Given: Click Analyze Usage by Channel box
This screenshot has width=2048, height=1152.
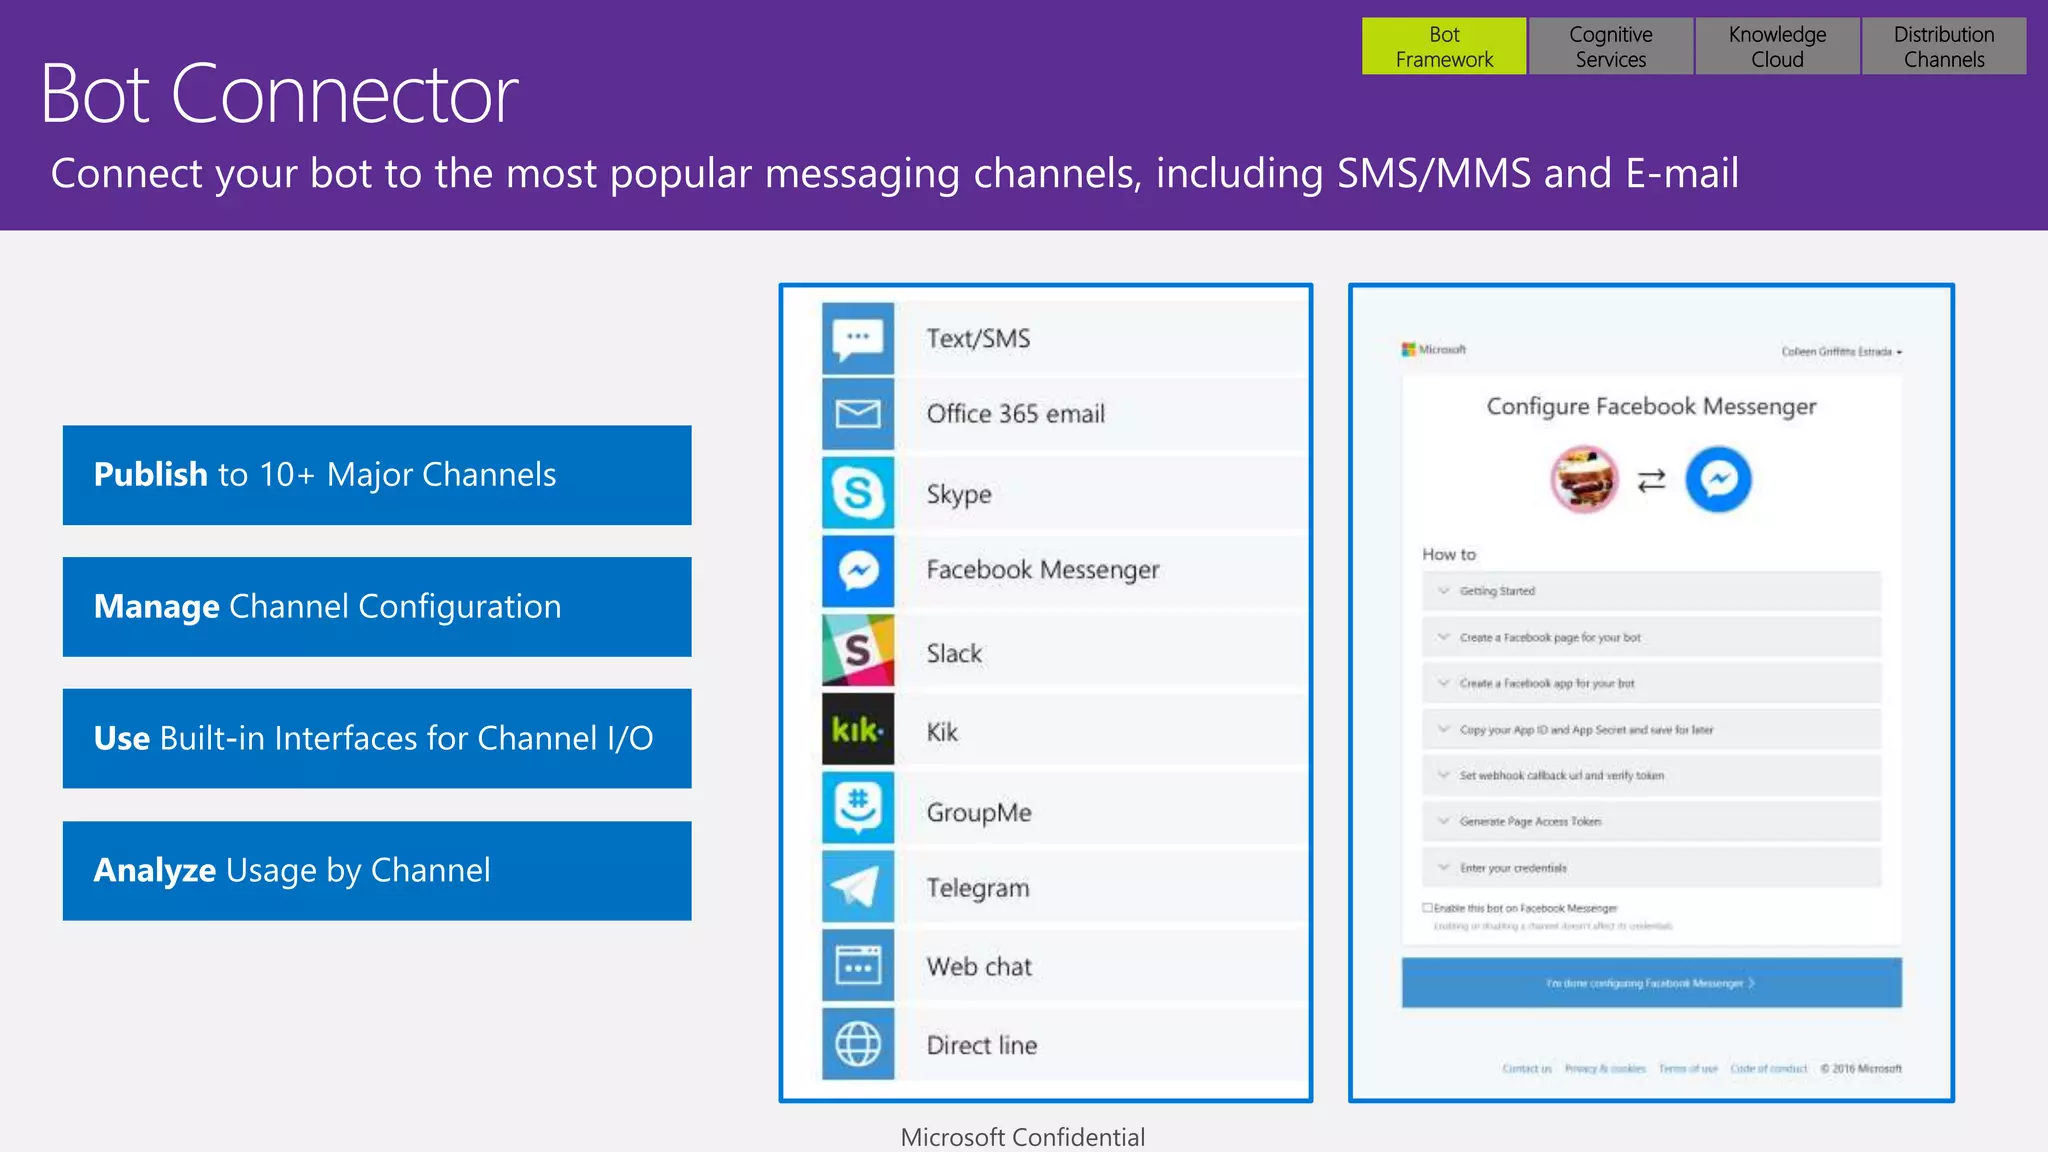Looking at the screenshot, I should [377, 871].
